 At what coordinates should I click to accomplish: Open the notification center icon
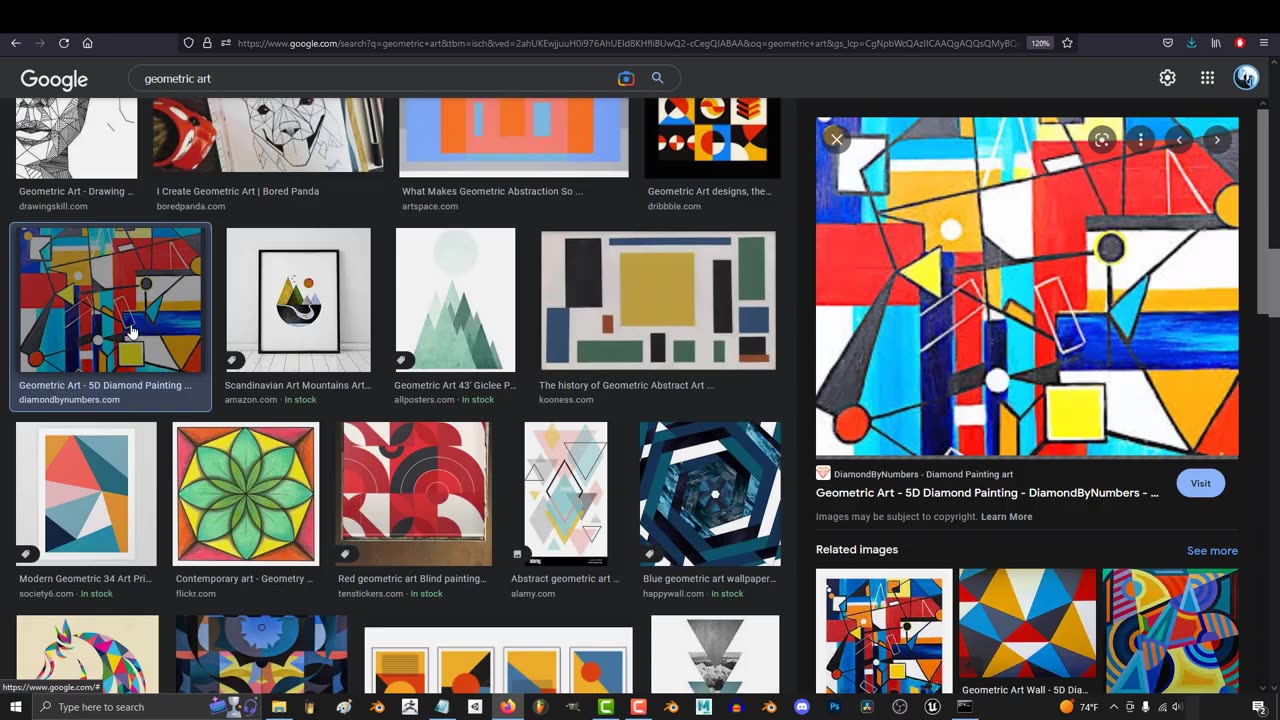(x=1259, y=707)
